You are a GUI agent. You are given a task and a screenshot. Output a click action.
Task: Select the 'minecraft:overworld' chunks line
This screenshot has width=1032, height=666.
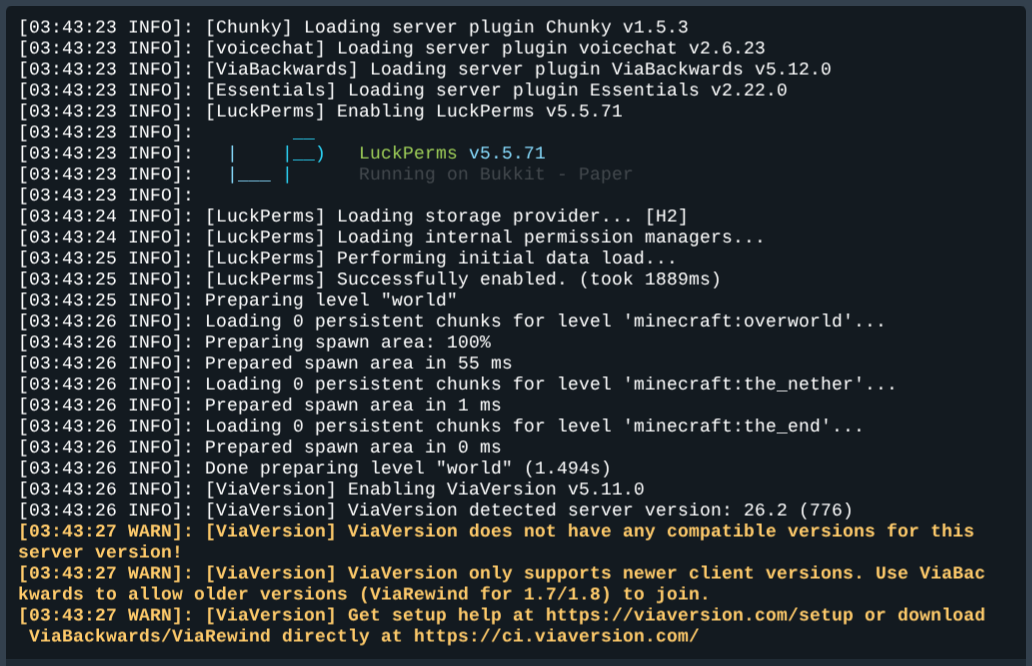tap(452, 322)
